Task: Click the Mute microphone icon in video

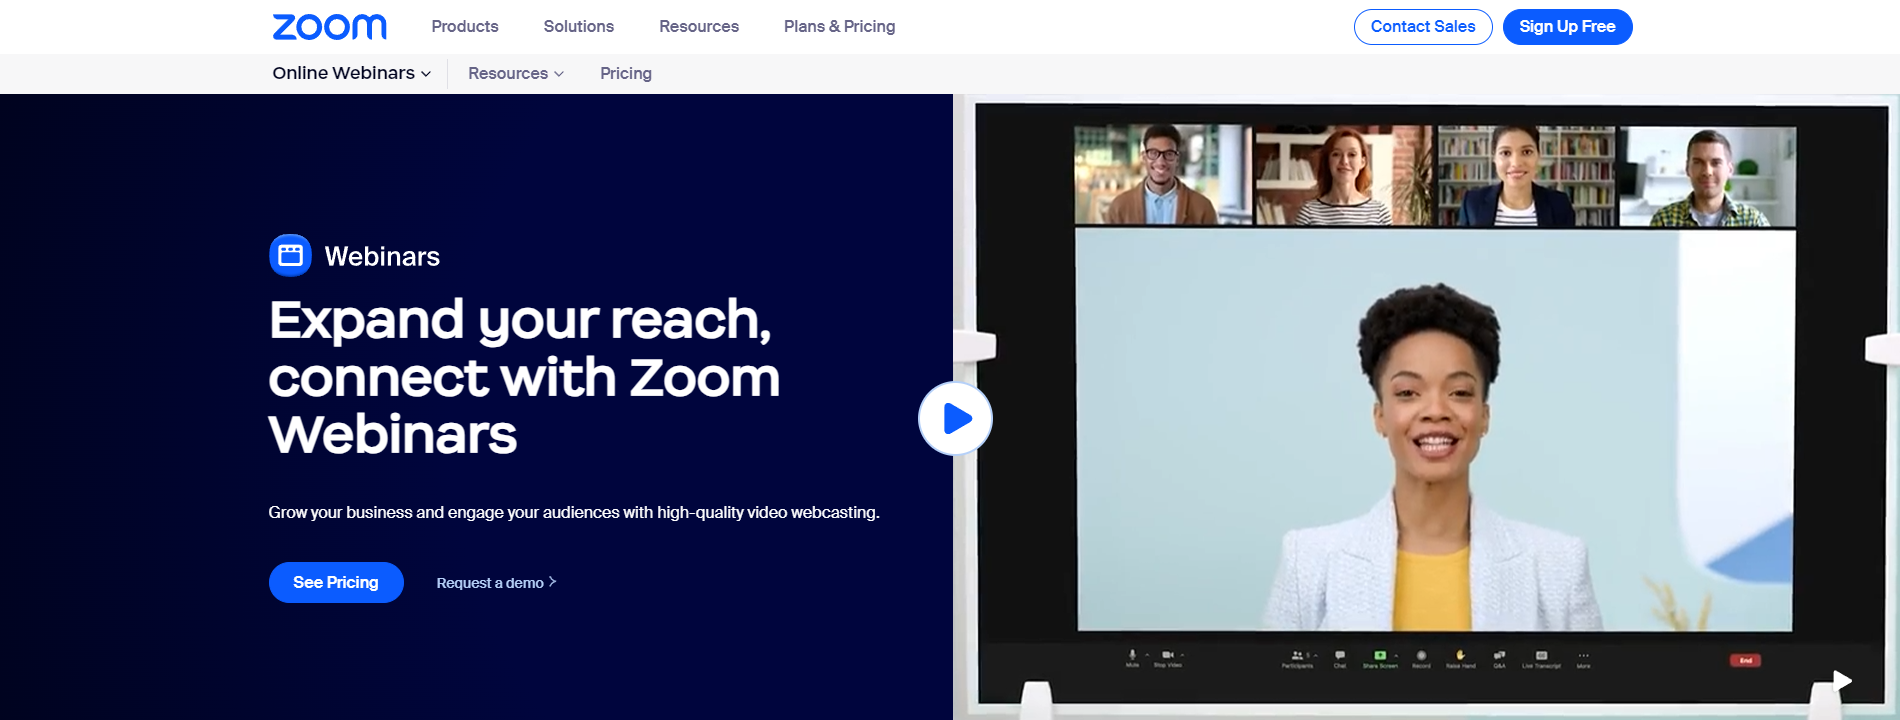Action: click(x=1132, y=656)
